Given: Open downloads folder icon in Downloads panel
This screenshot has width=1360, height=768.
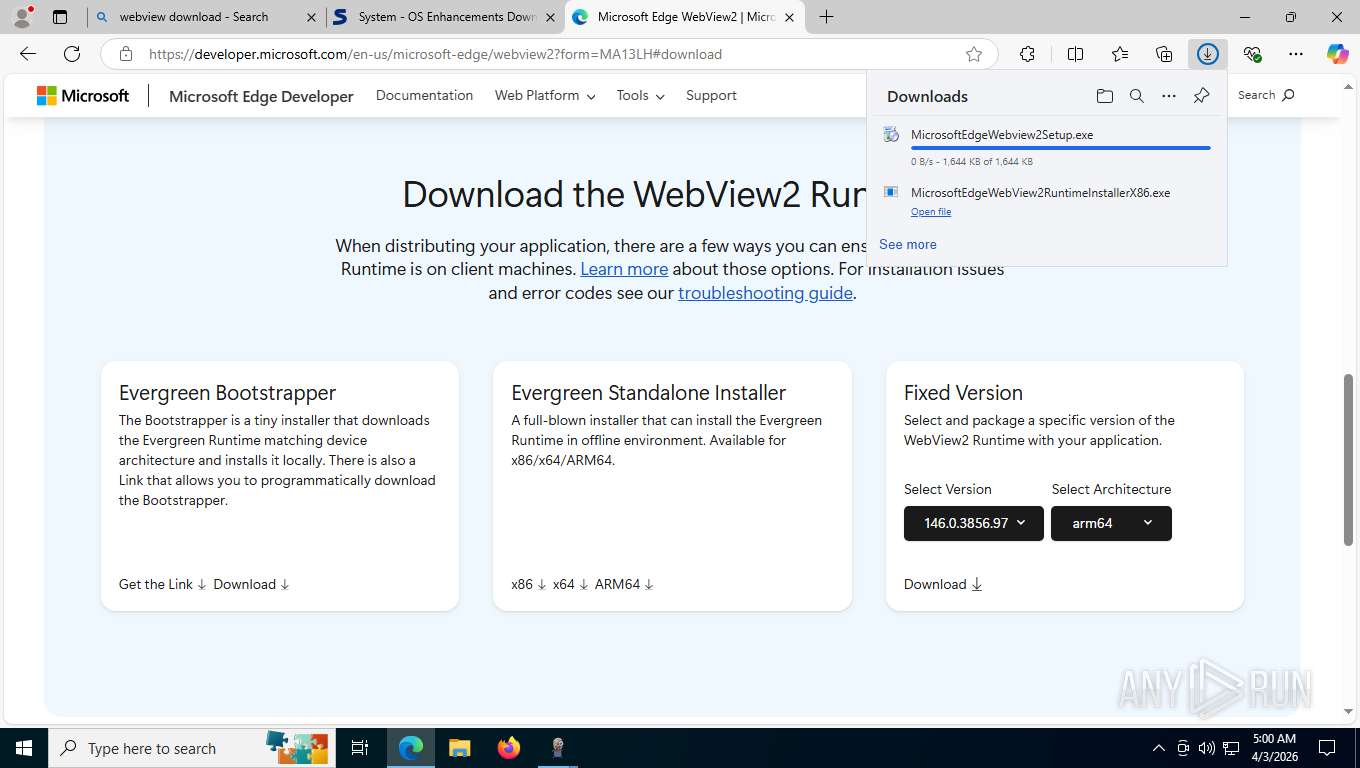Looking at the screenshot, I should [1104, 96].
